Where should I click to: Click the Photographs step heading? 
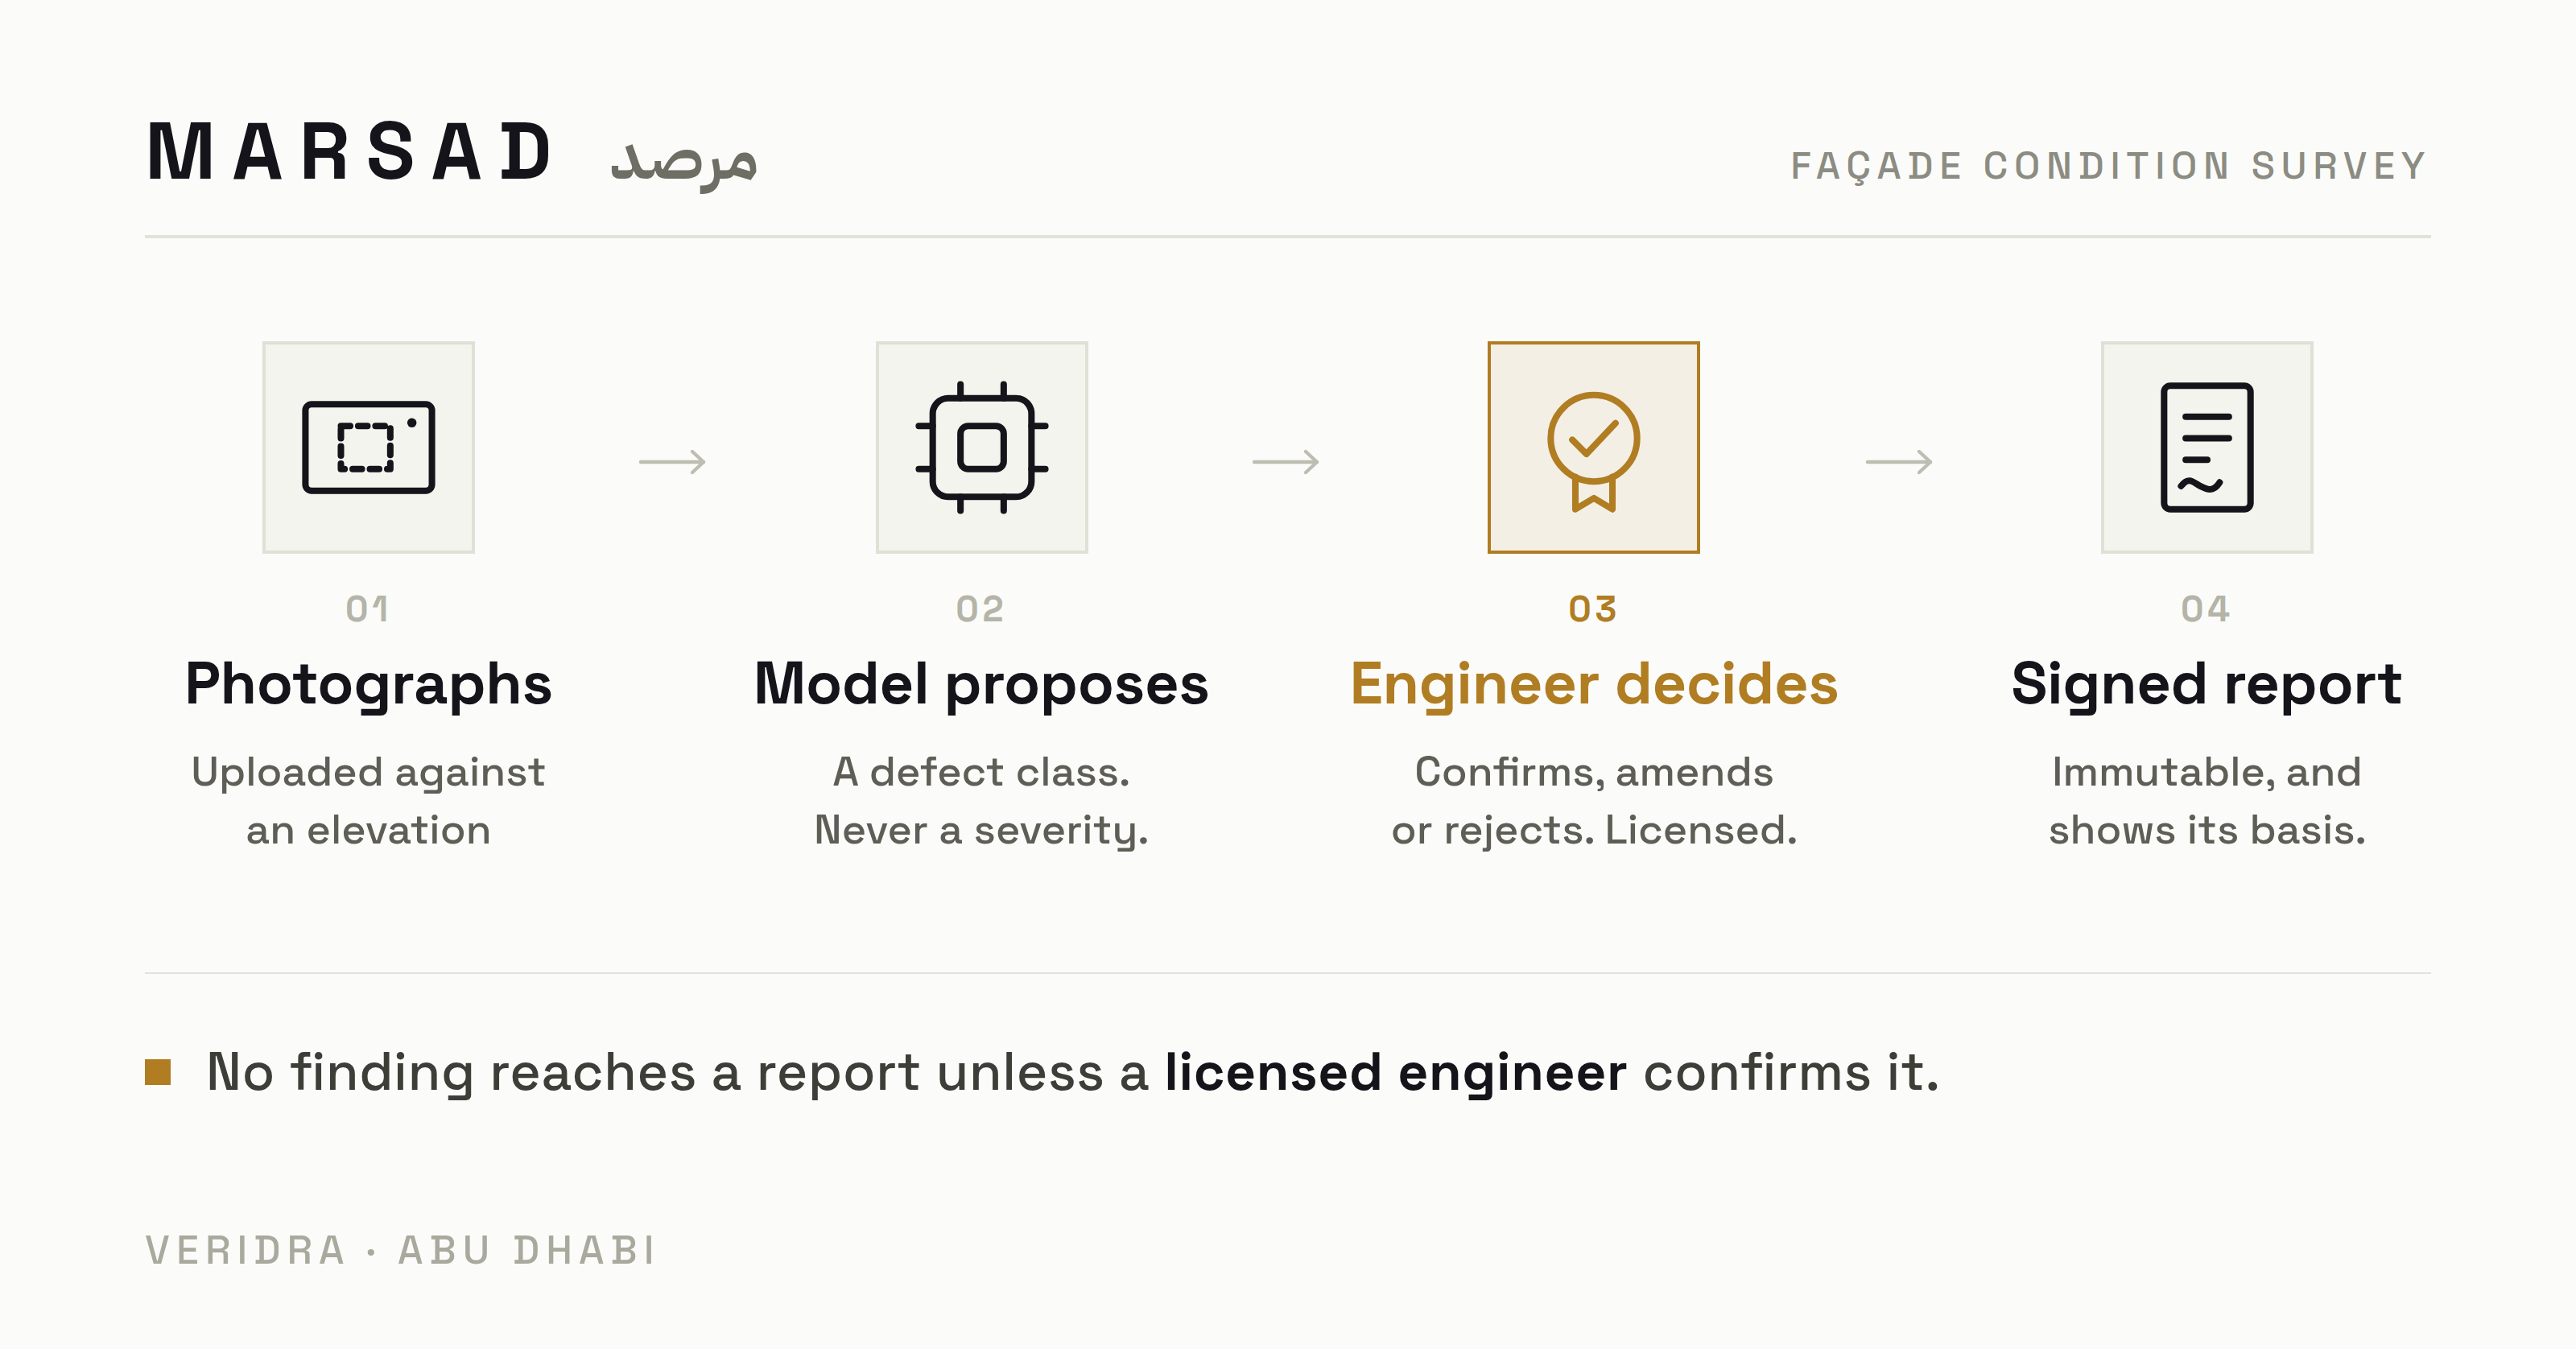point(368,685)
